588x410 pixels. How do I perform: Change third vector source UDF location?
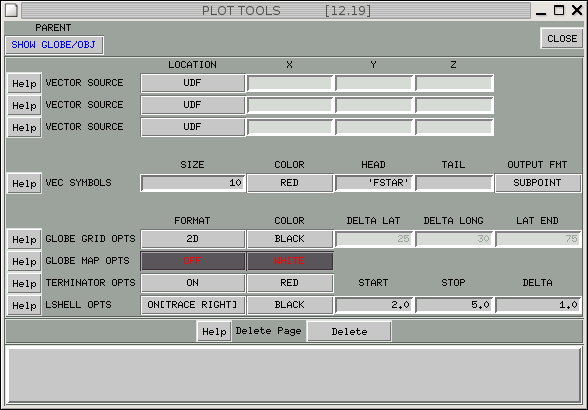(x=193, y=127)
